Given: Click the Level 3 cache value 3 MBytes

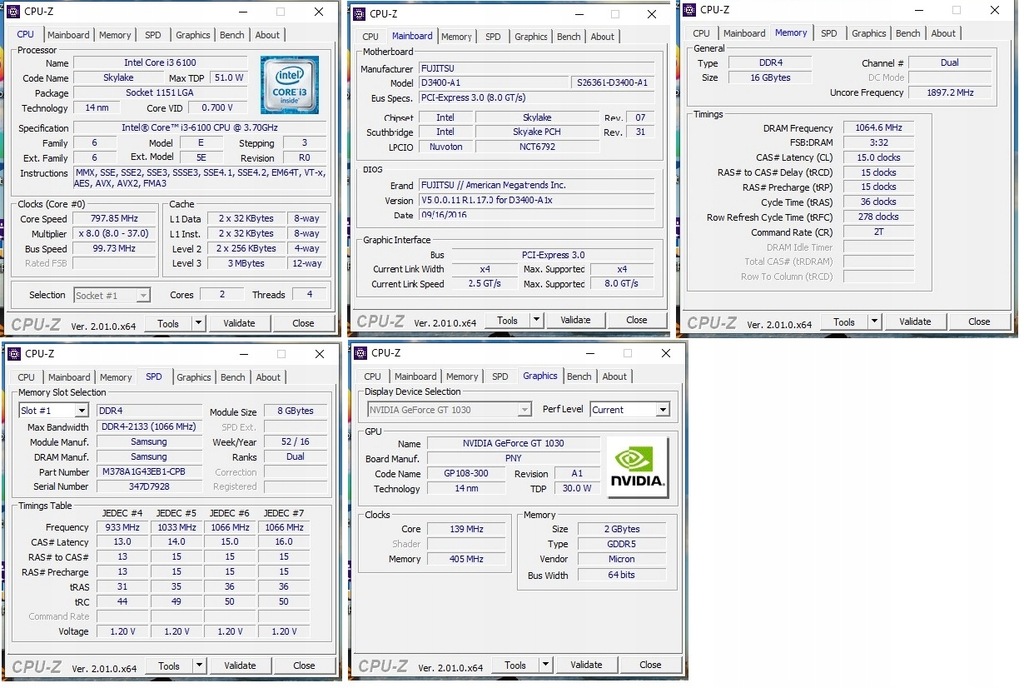Looking at the screenshot, I should 246,263.
